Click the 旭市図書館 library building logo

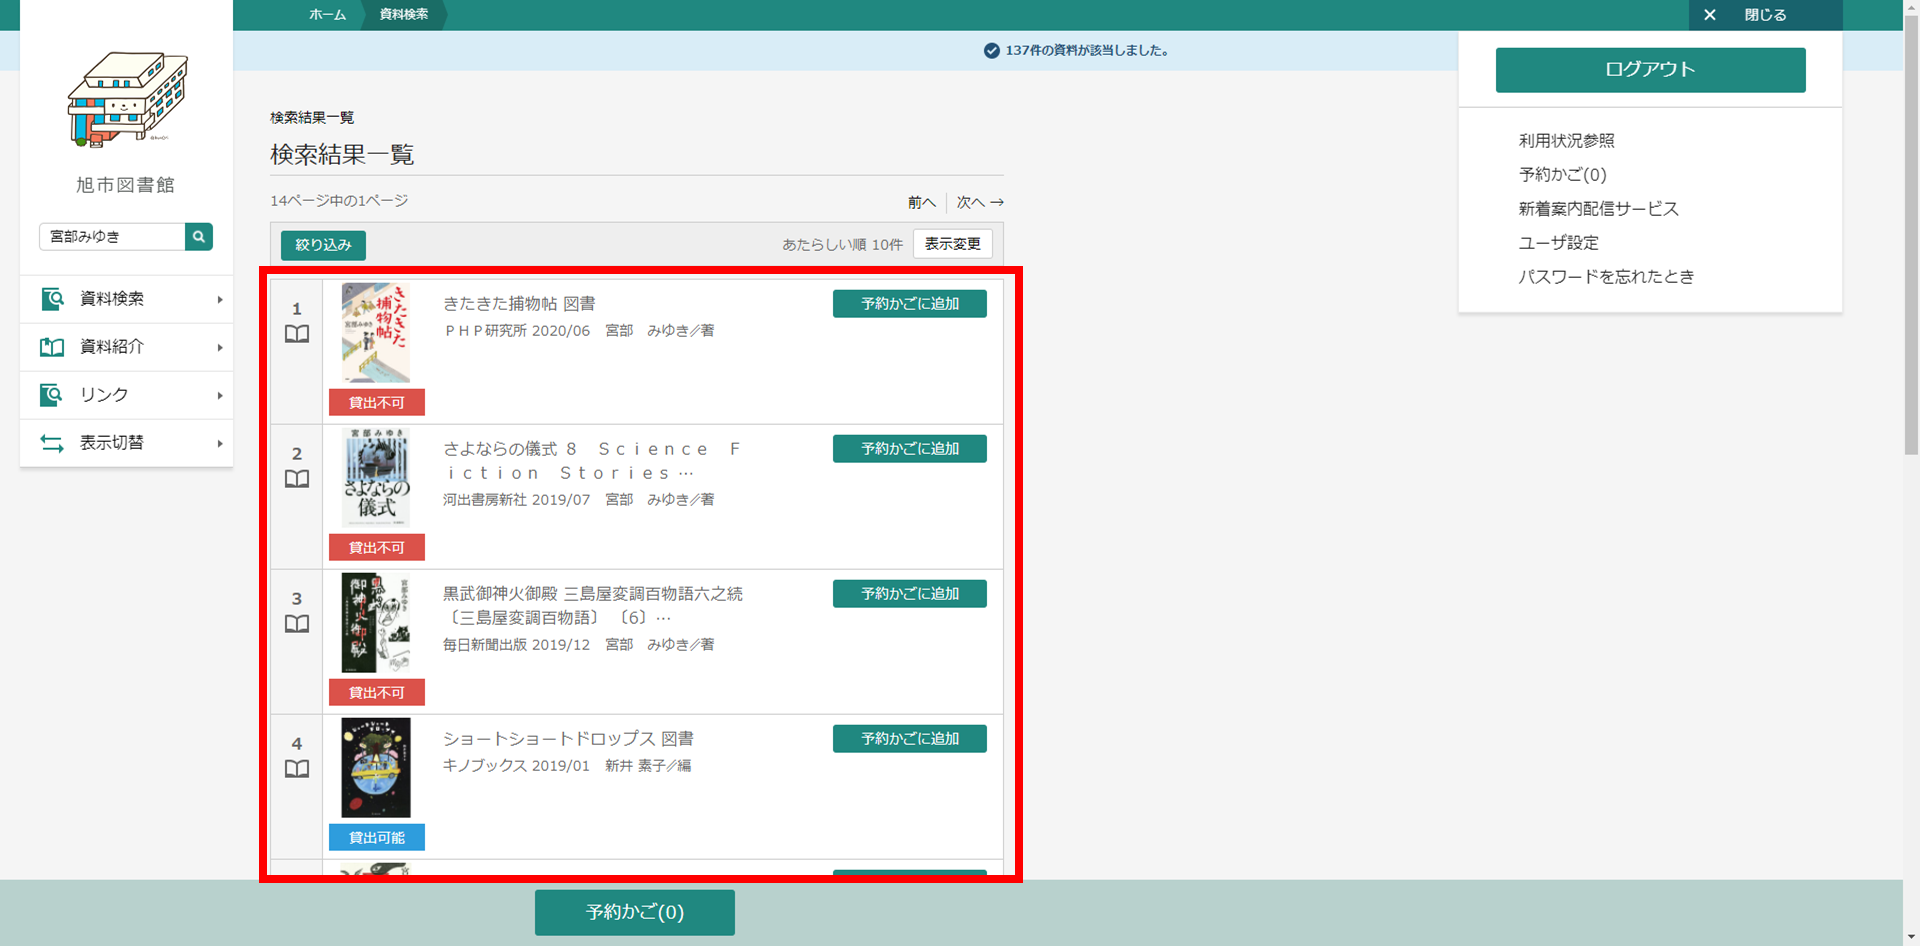127,99
